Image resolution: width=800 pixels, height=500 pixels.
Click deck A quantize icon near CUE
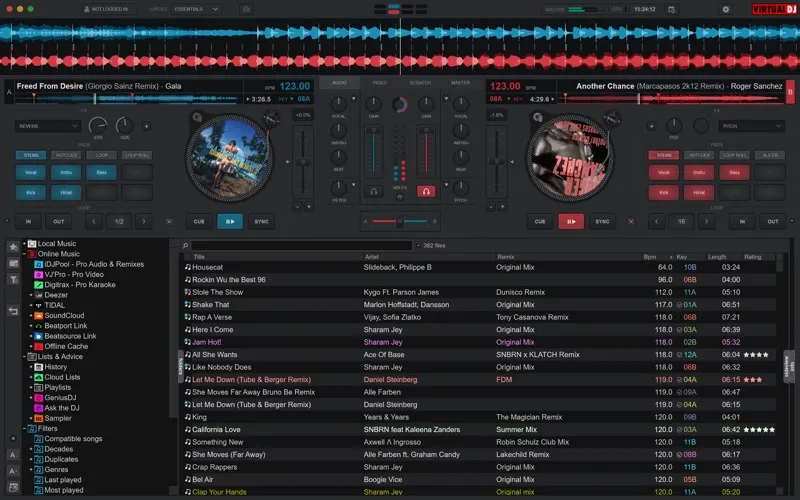[x=169, y=221]
